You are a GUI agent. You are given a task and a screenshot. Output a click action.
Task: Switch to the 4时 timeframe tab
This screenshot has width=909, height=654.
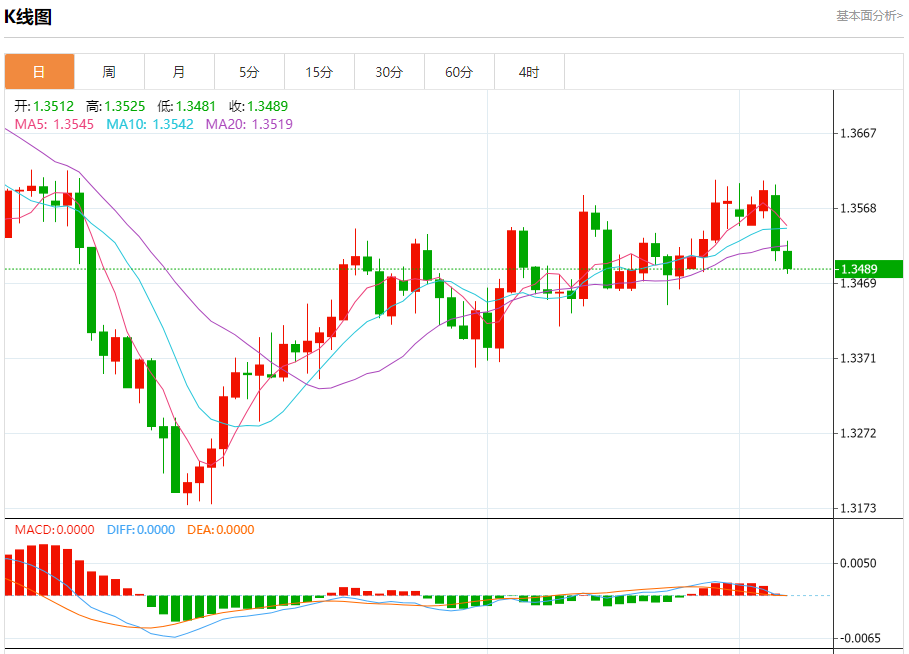[529, 72]
